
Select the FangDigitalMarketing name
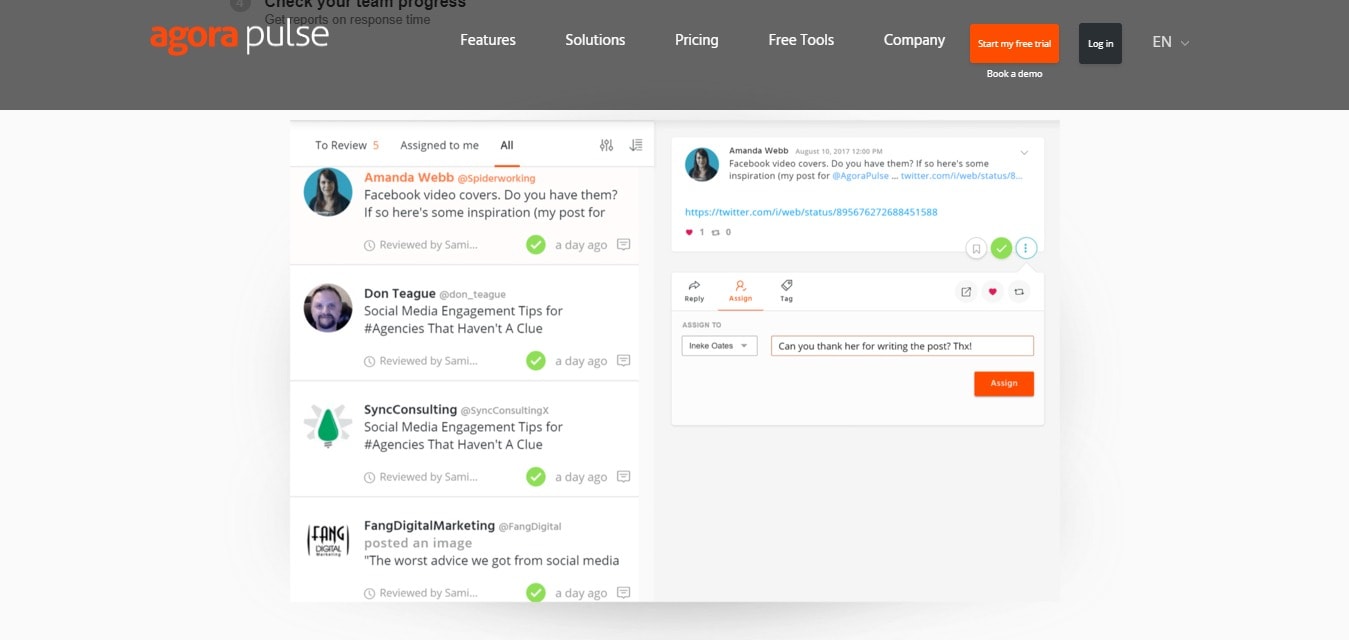(x=430, y=526)
